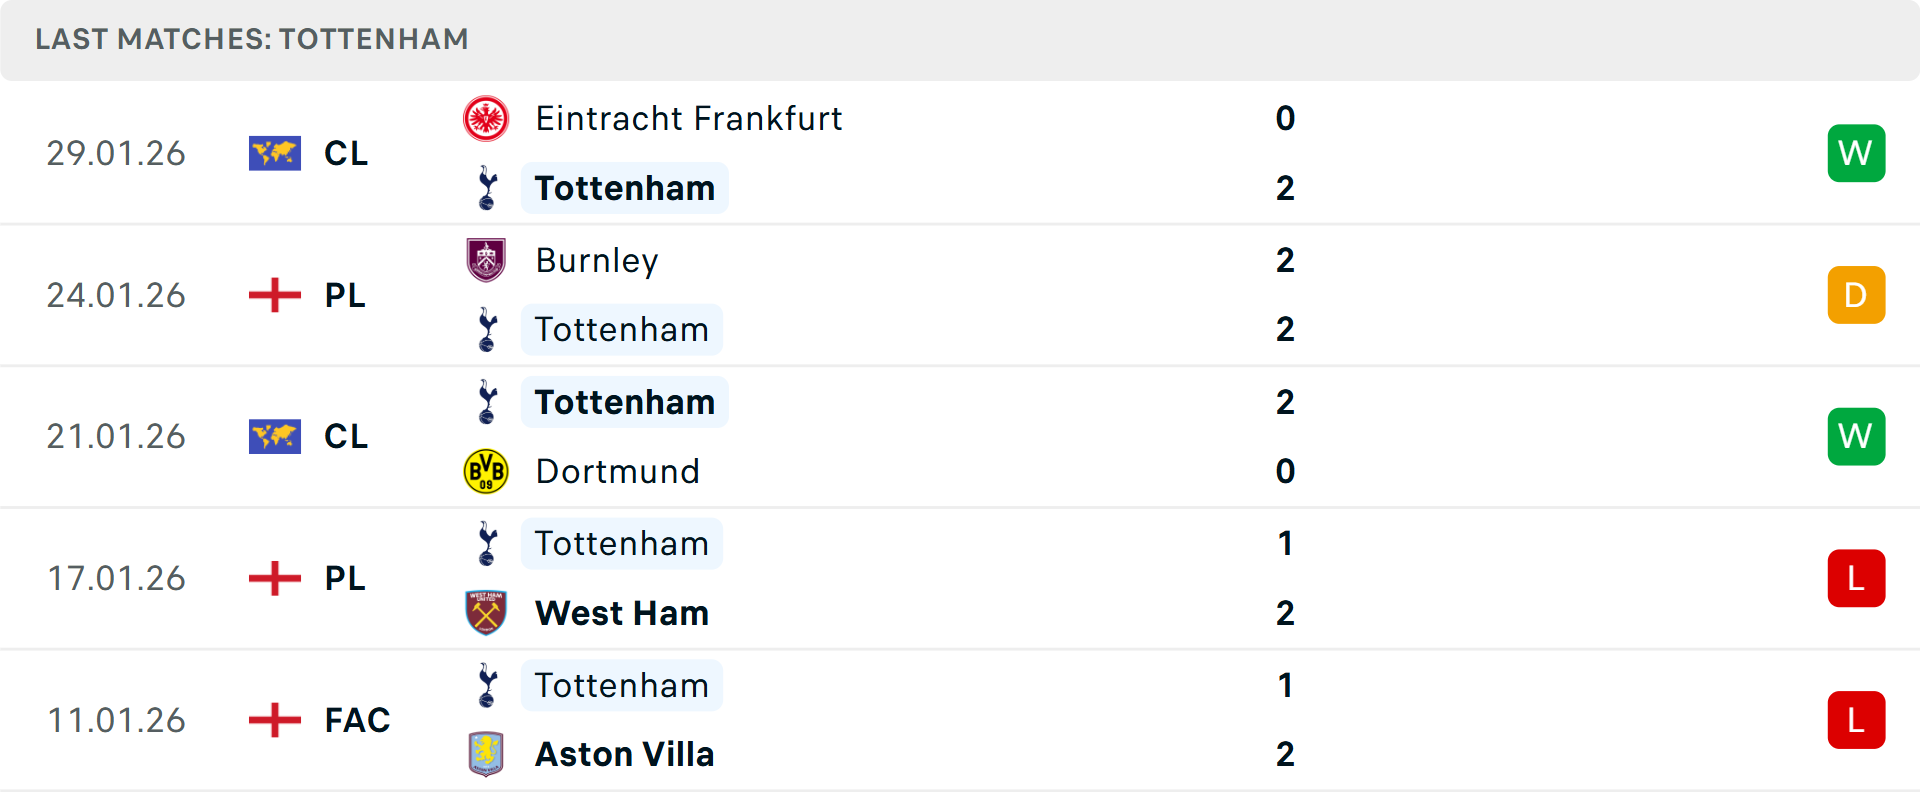1920x792 pixels.
Task: Click the orange D draw badge
Action: (x=1856, y=295)
